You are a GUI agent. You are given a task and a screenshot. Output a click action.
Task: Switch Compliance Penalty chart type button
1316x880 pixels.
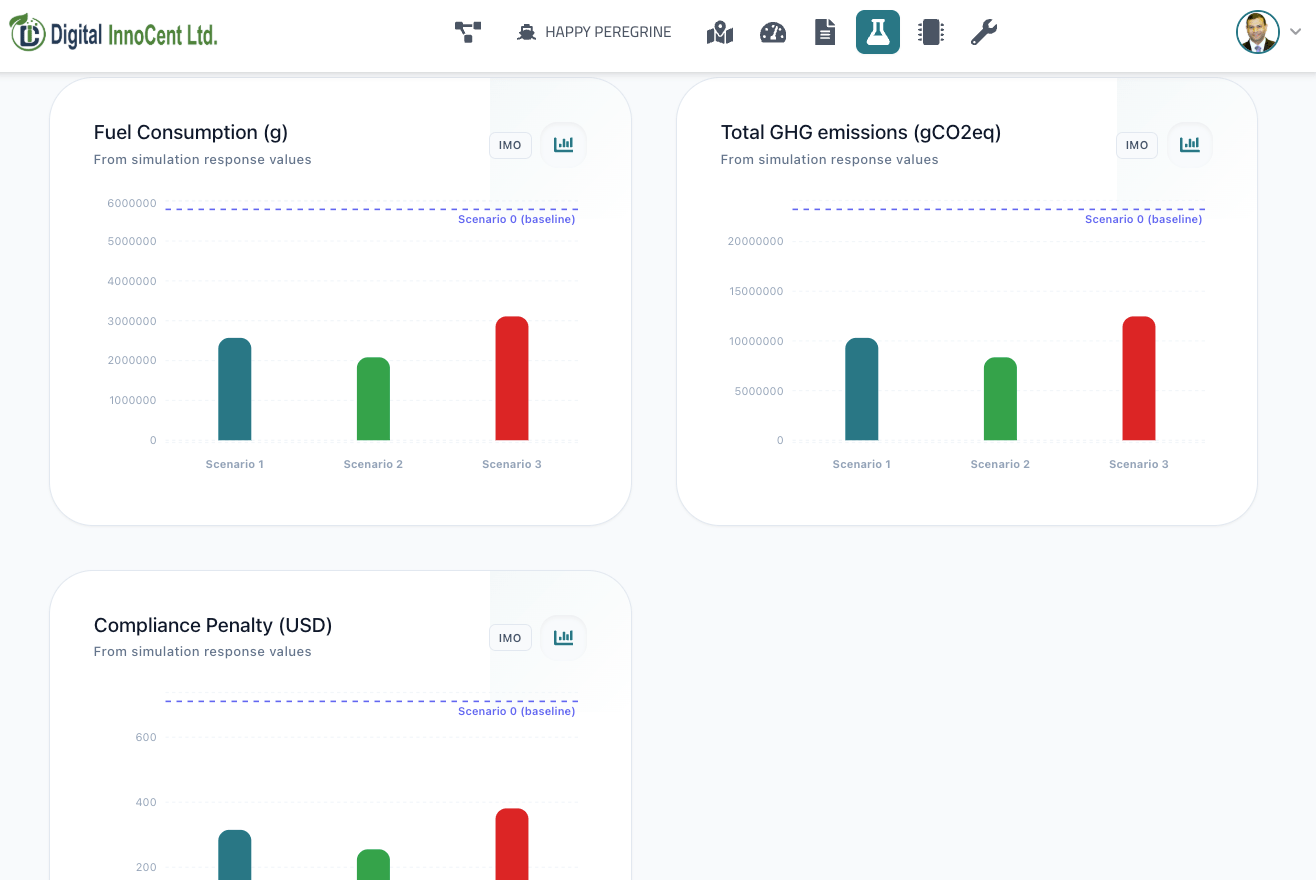[564, 638]
